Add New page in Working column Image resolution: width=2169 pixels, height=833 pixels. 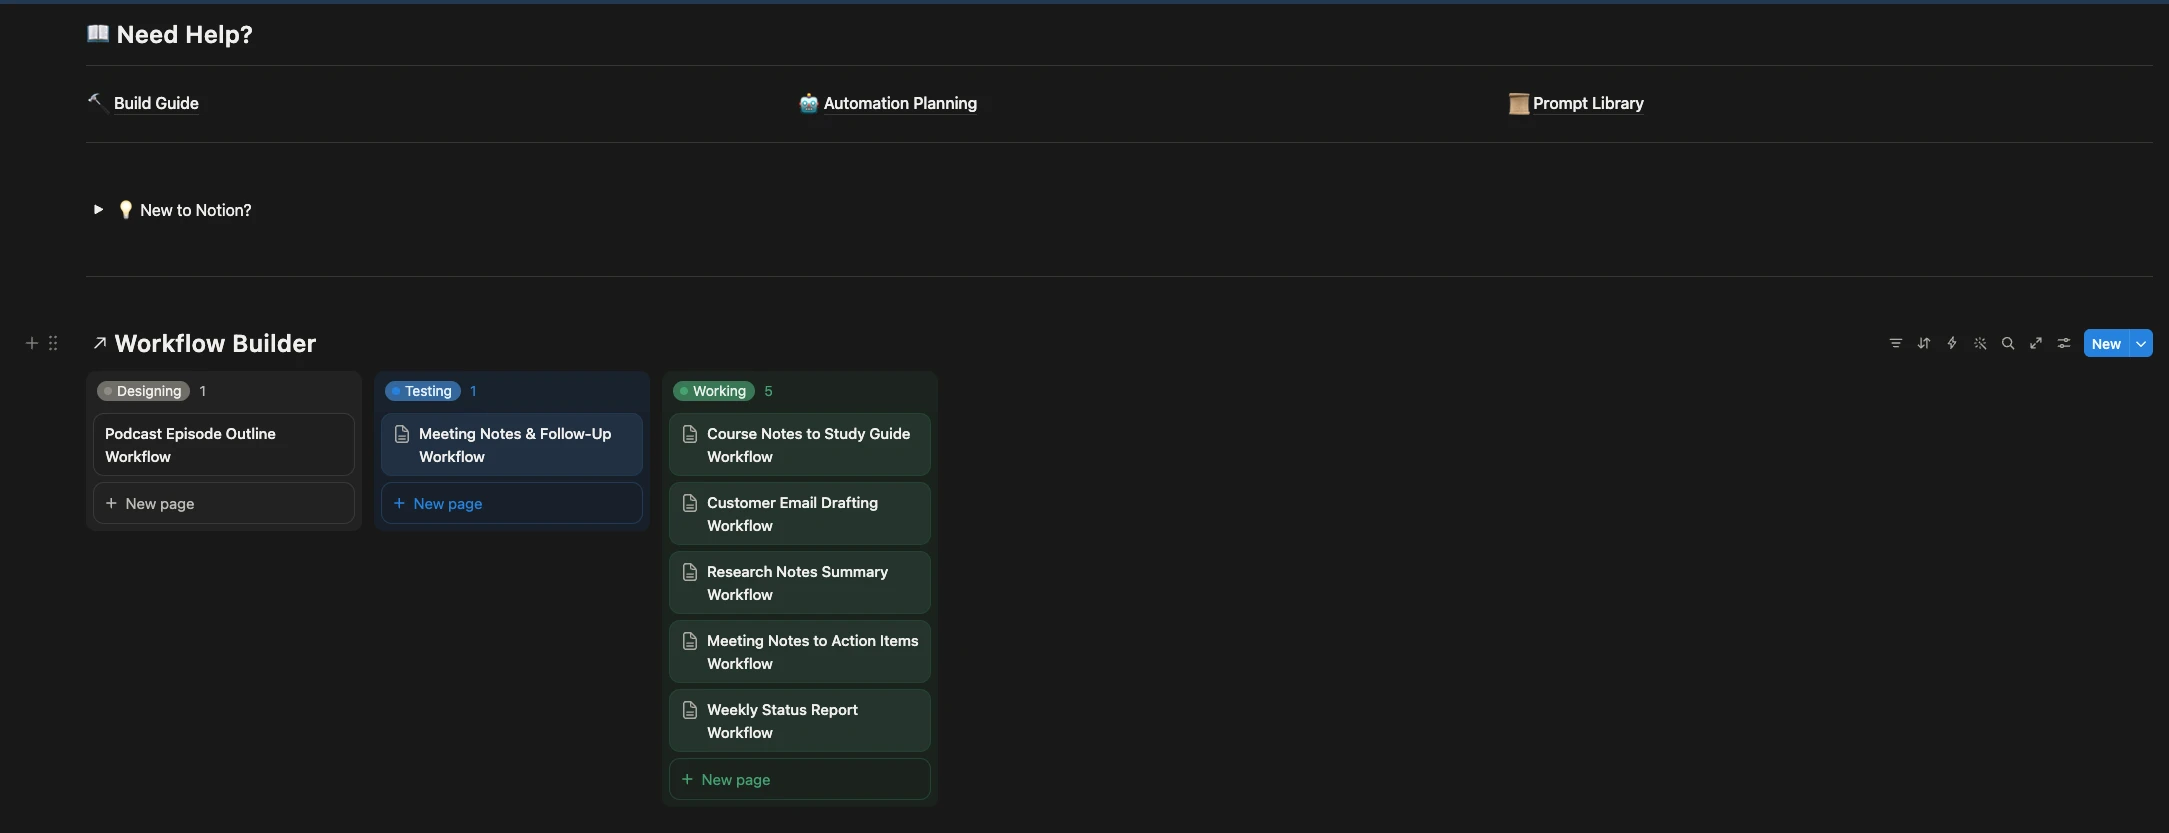[800, 779]
